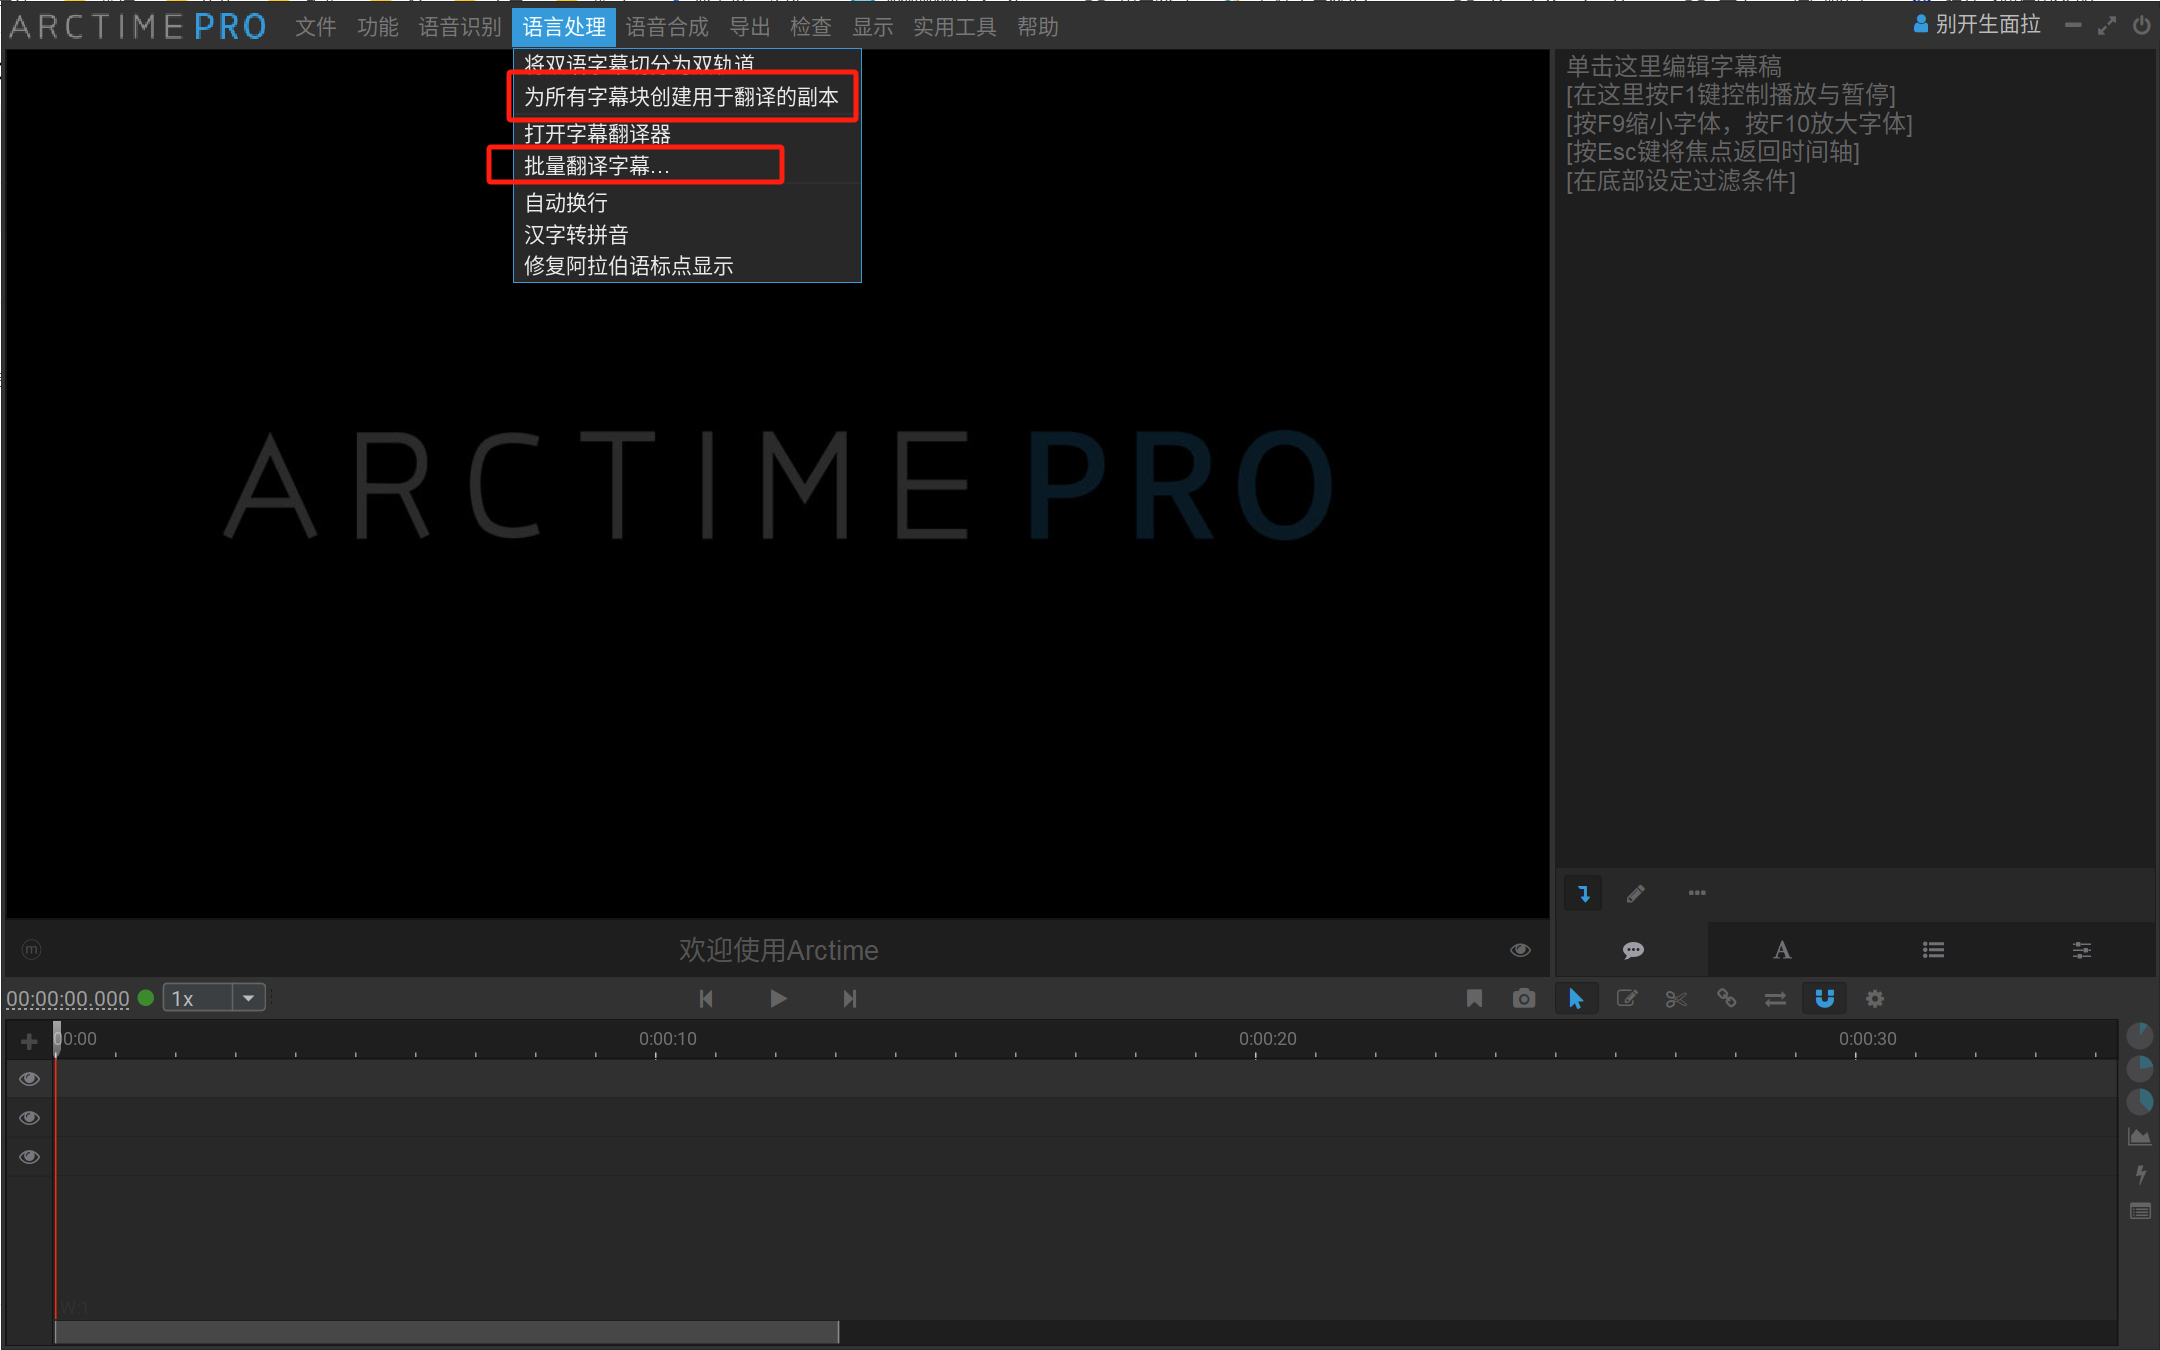Open the three-dots more options
2160x1350 pixels.
(1697, 893)
